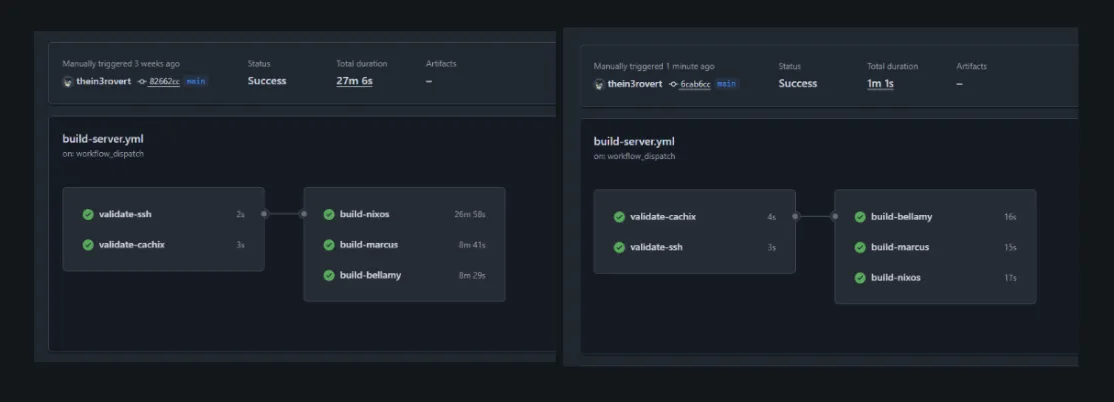
Task: Click green check beside validate-ssh 2s job
Action: pos(88,214)
